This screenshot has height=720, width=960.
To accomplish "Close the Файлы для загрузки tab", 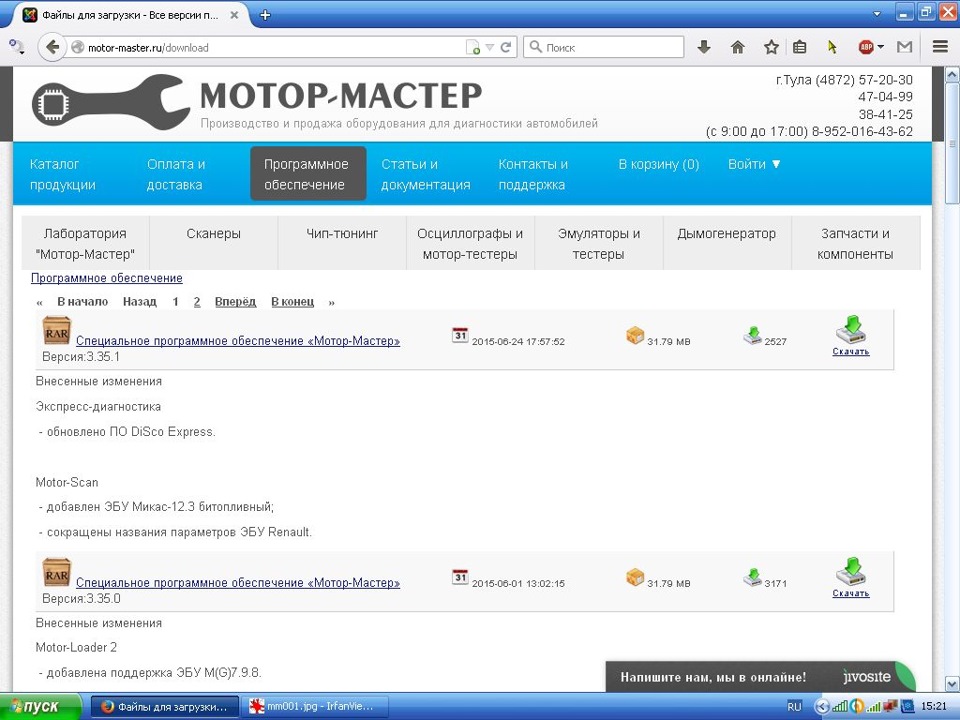I will point(234,15).
